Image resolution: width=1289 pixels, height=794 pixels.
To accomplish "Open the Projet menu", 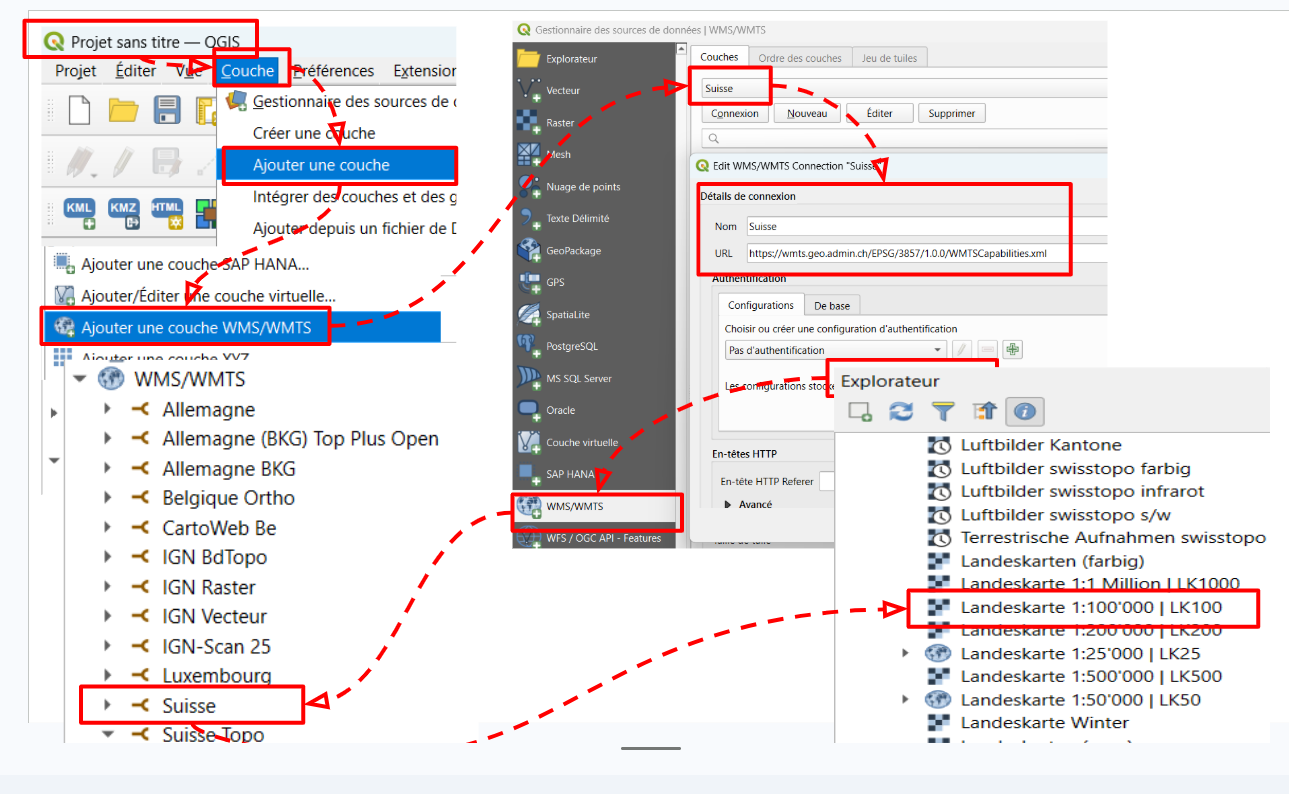I will pyautogui.click(x=76, y=71).
